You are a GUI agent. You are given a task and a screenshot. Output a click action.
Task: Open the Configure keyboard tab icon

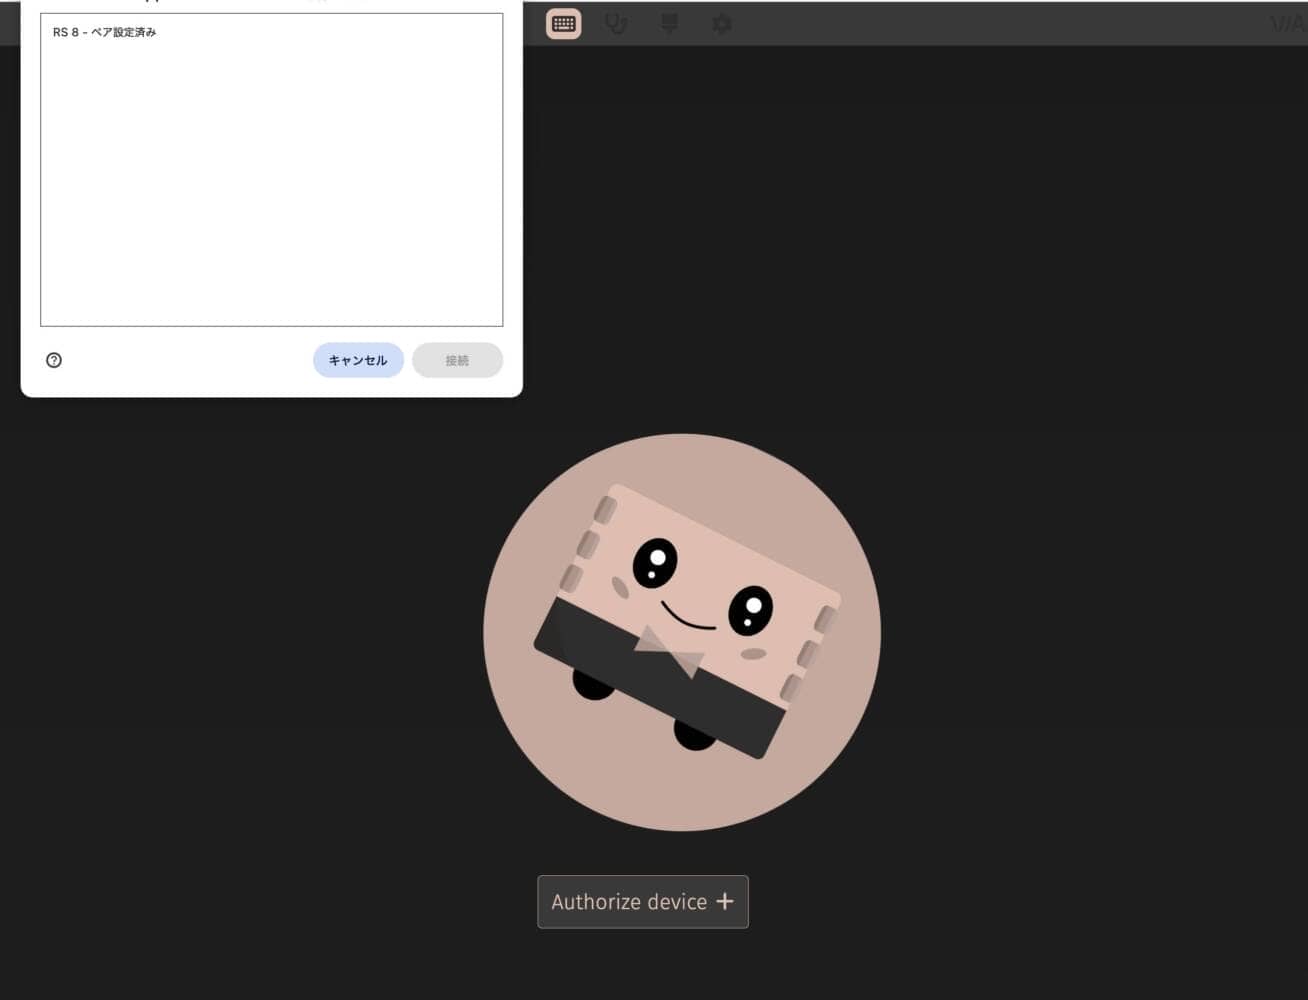point(564,24)
